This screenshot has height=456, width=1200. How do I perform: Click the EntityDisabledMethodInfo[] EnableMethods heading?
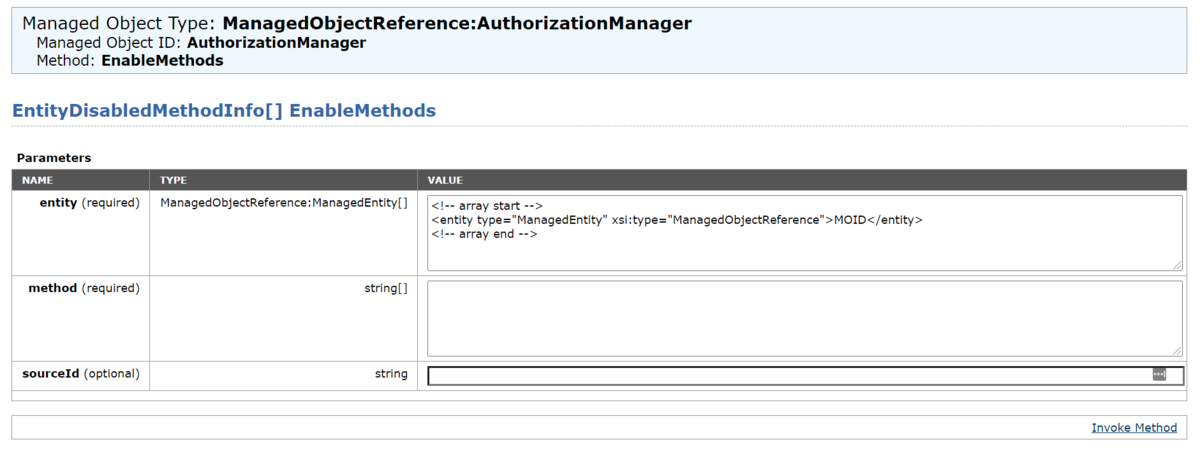(x=224, y=111)
